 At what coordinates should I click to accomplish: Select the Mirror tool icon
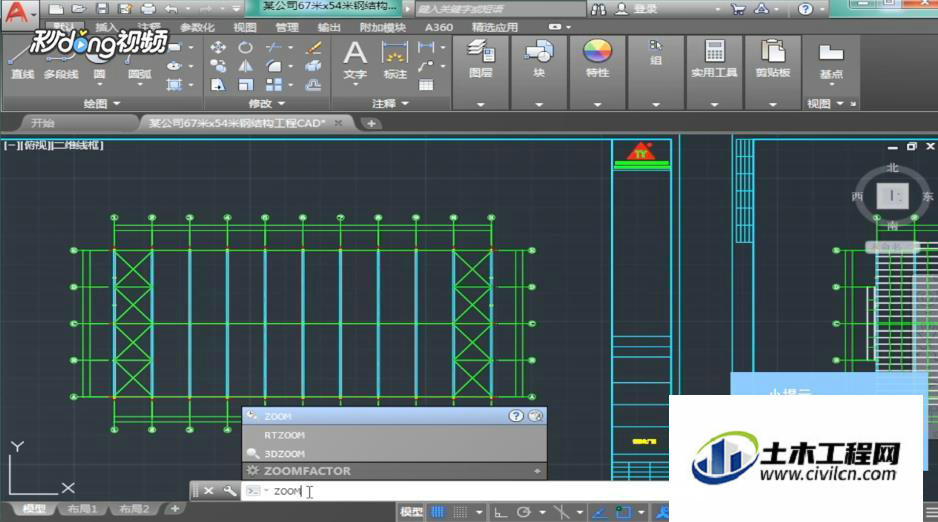point(245,66)
